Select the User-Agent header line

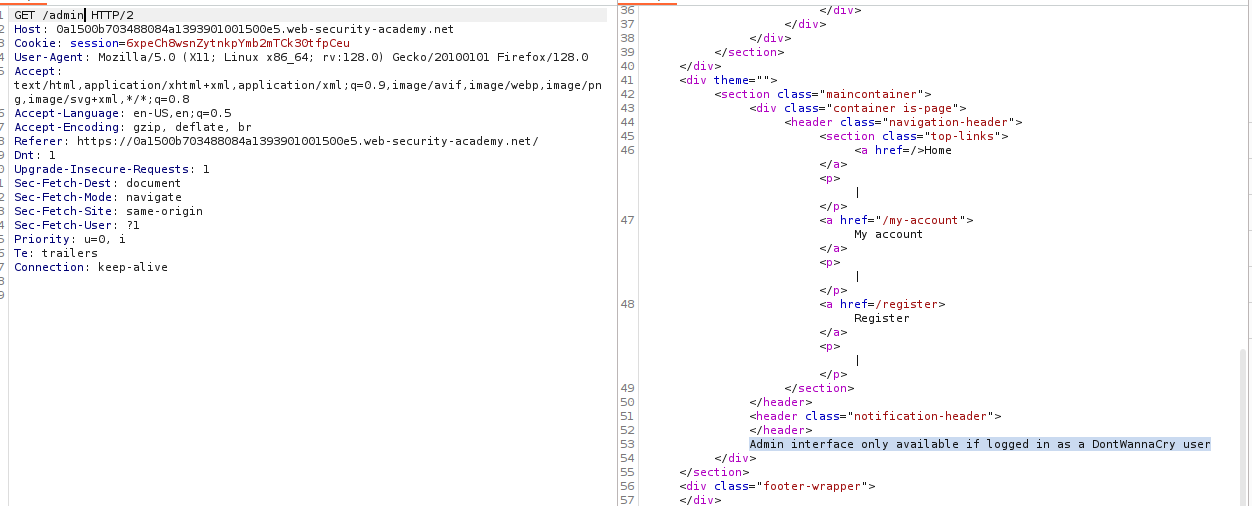[x=300, y=57]
